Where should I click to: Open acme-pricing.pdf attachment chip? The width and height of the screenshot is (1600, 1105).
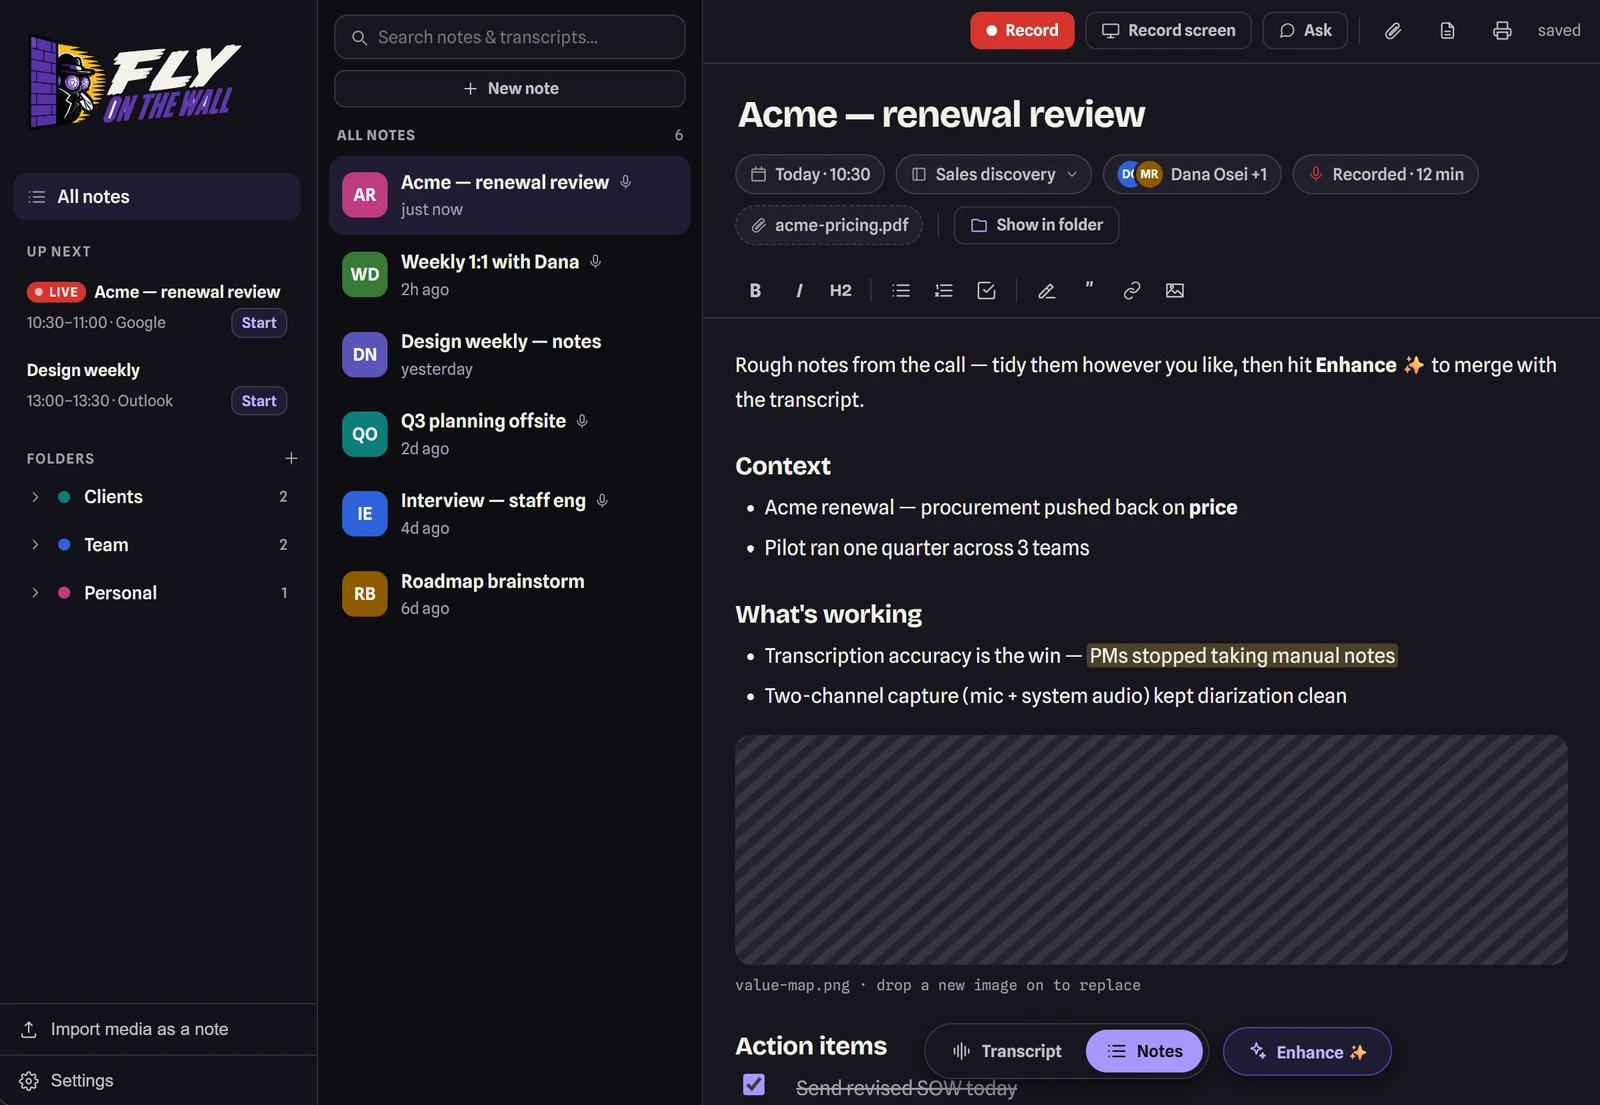[x=829, y=225]
